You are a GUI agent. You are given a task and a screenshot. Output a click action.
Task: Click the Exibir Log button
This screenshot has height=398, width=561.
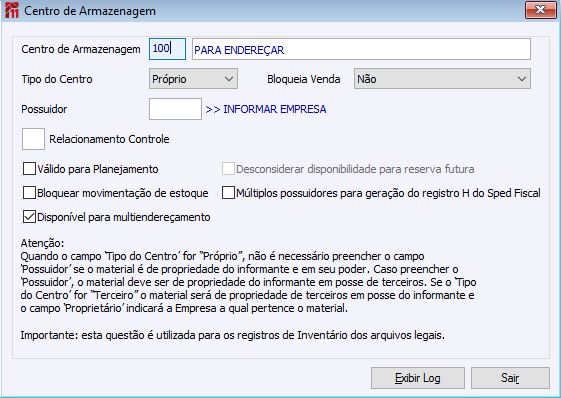pos(418,378)
